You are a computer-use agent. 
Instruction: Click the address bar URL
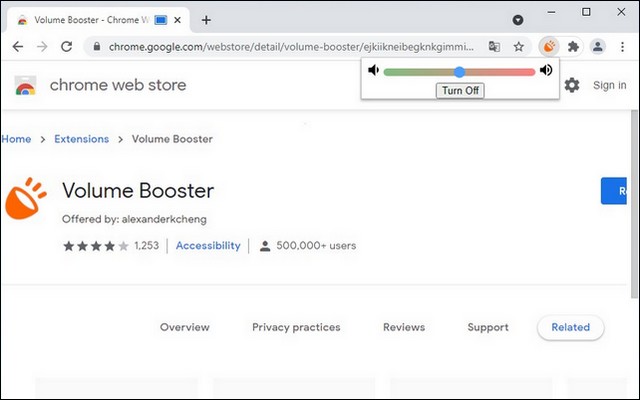(291, 47)
